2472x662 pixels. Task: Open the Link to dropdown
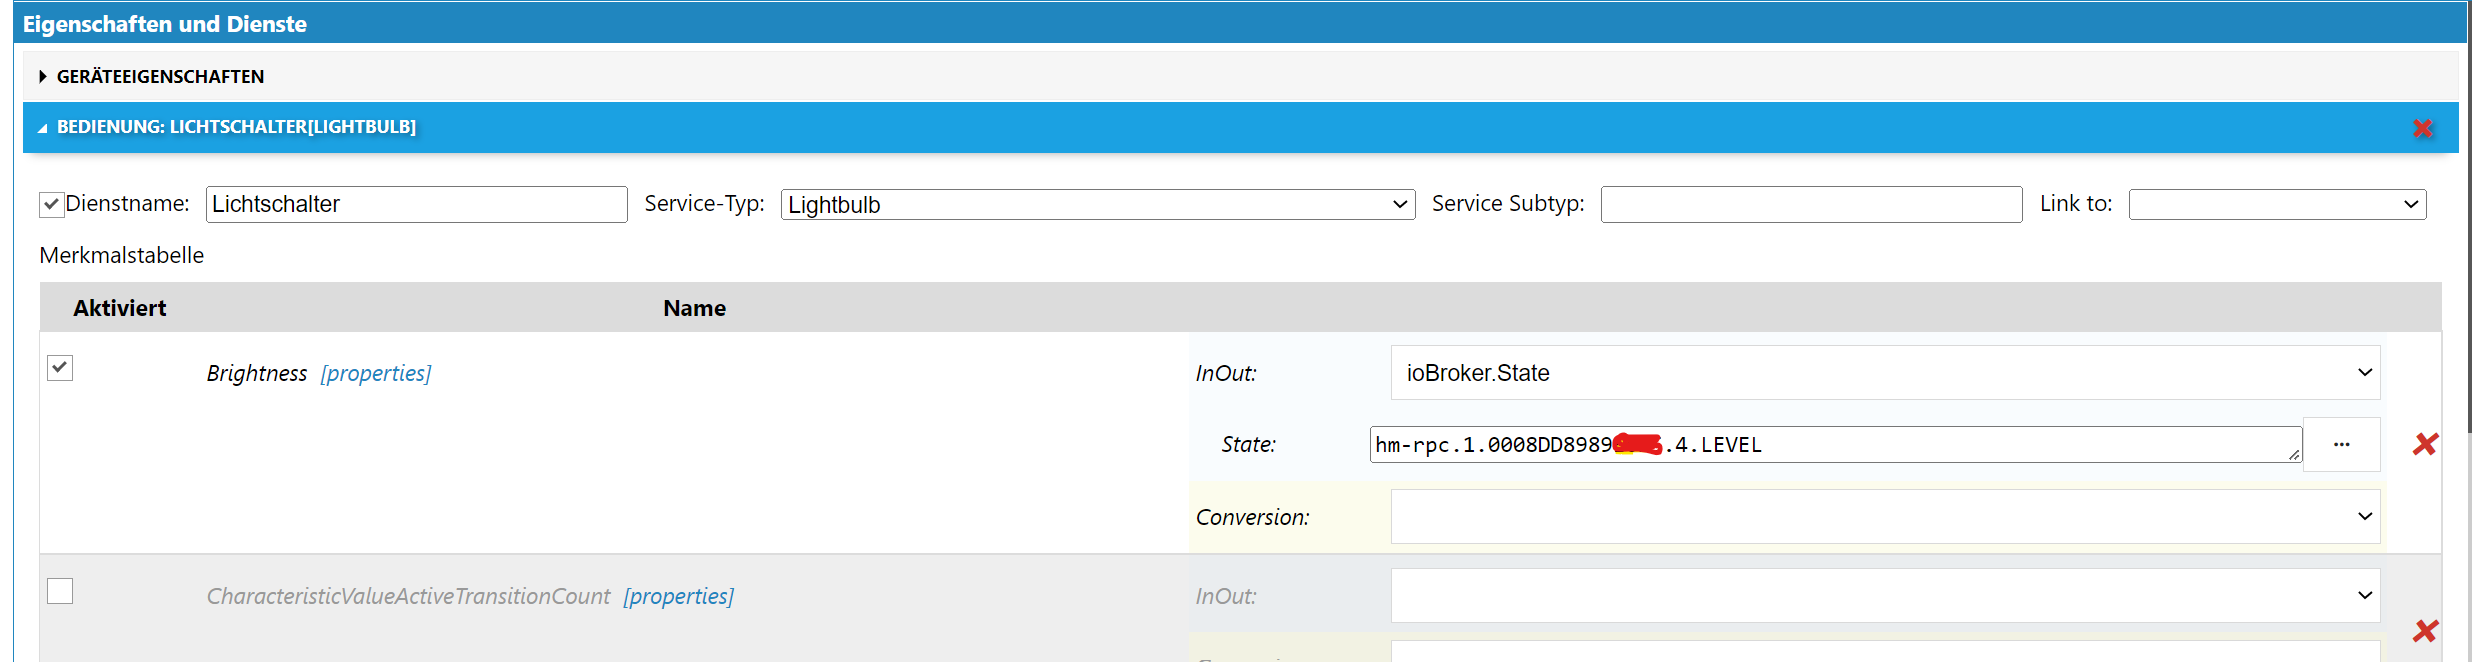click(x=2277, y=205)
